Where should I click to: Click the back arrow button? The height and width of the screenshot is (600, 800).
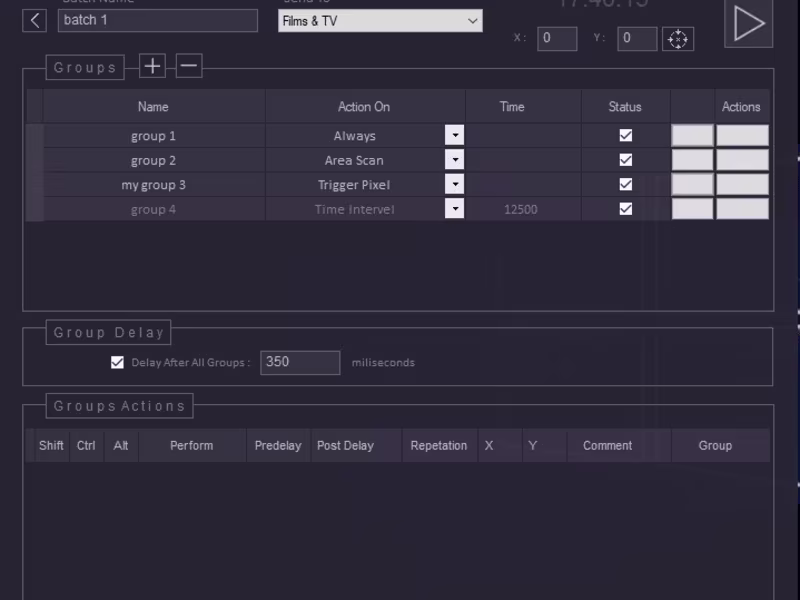click(35, 21)
